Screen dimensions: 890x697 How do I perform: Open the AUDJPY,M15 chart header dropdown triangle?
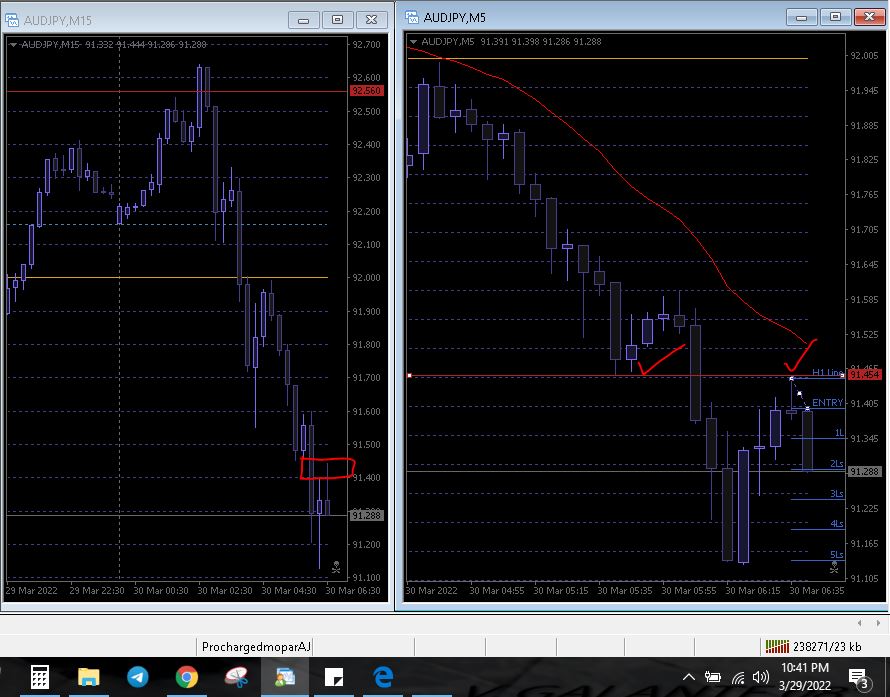pos(13,44)
